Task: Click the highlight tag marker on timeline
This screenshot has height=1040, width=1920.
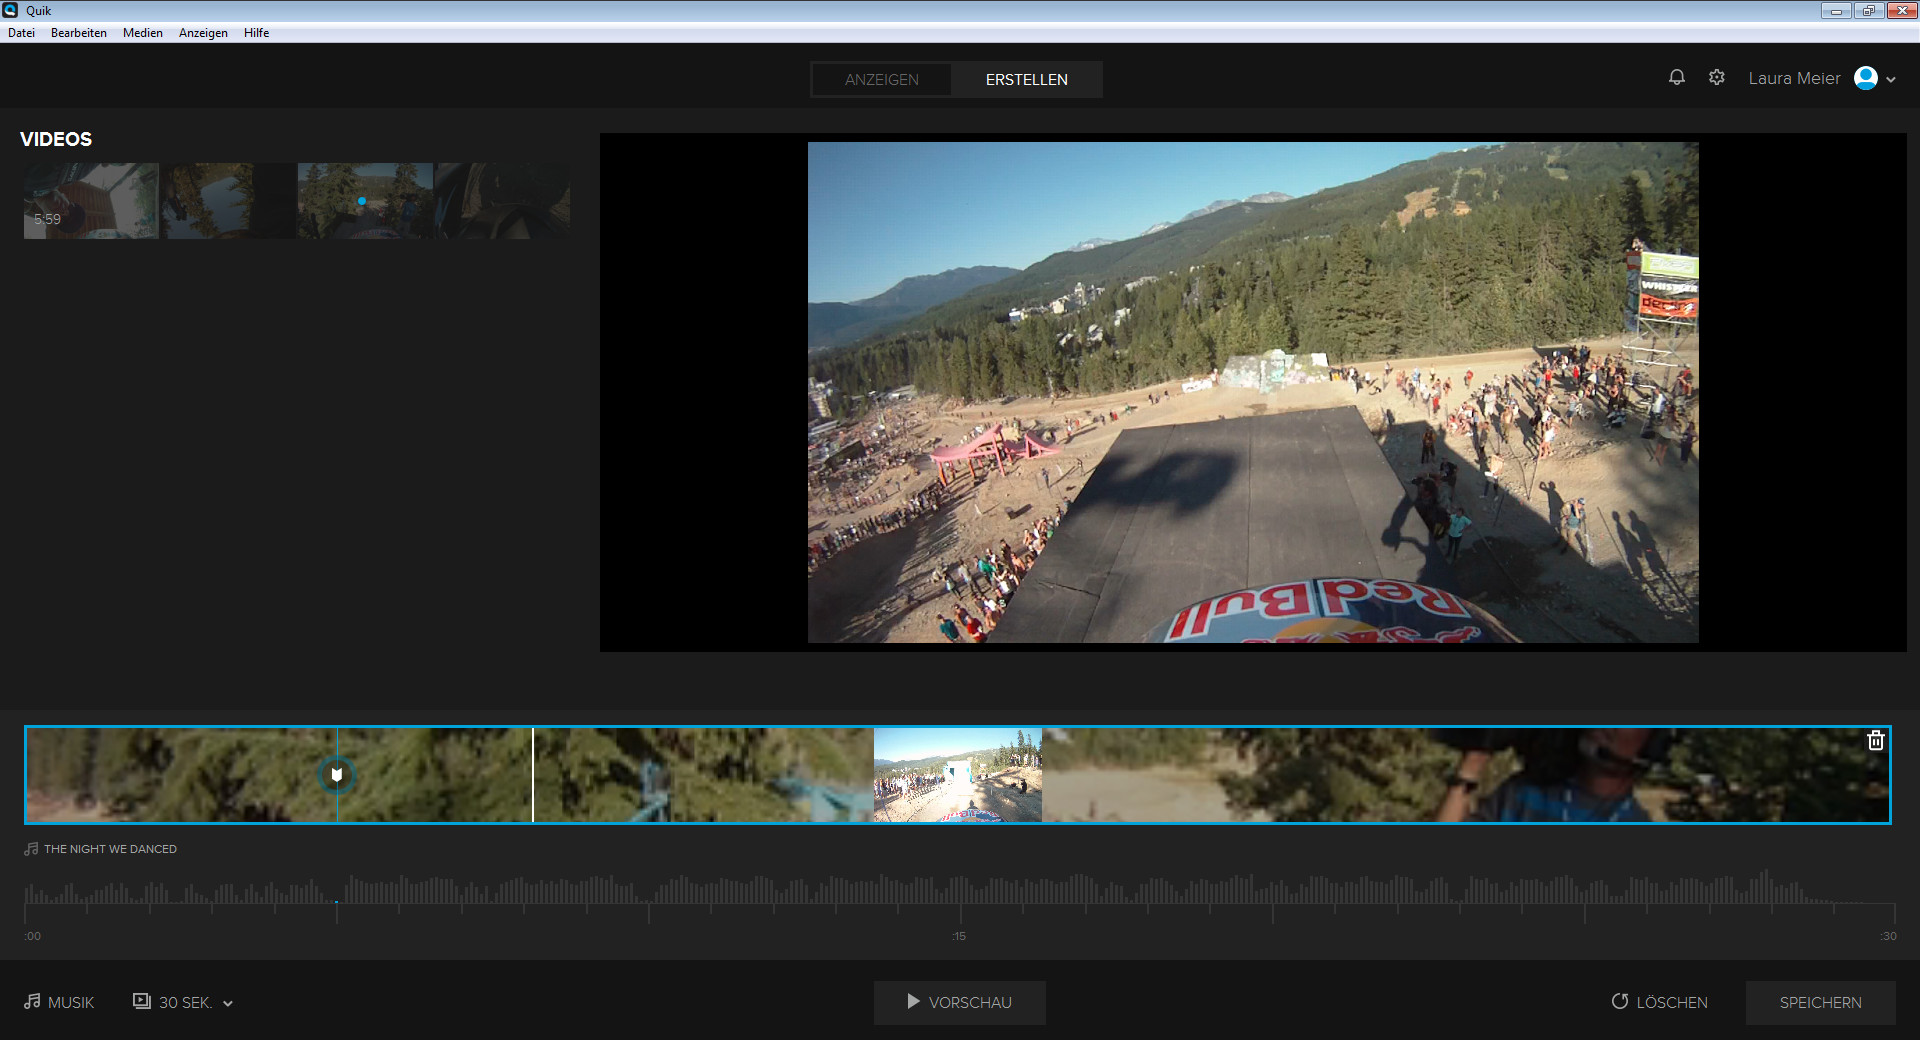Action: pos(337,775)
